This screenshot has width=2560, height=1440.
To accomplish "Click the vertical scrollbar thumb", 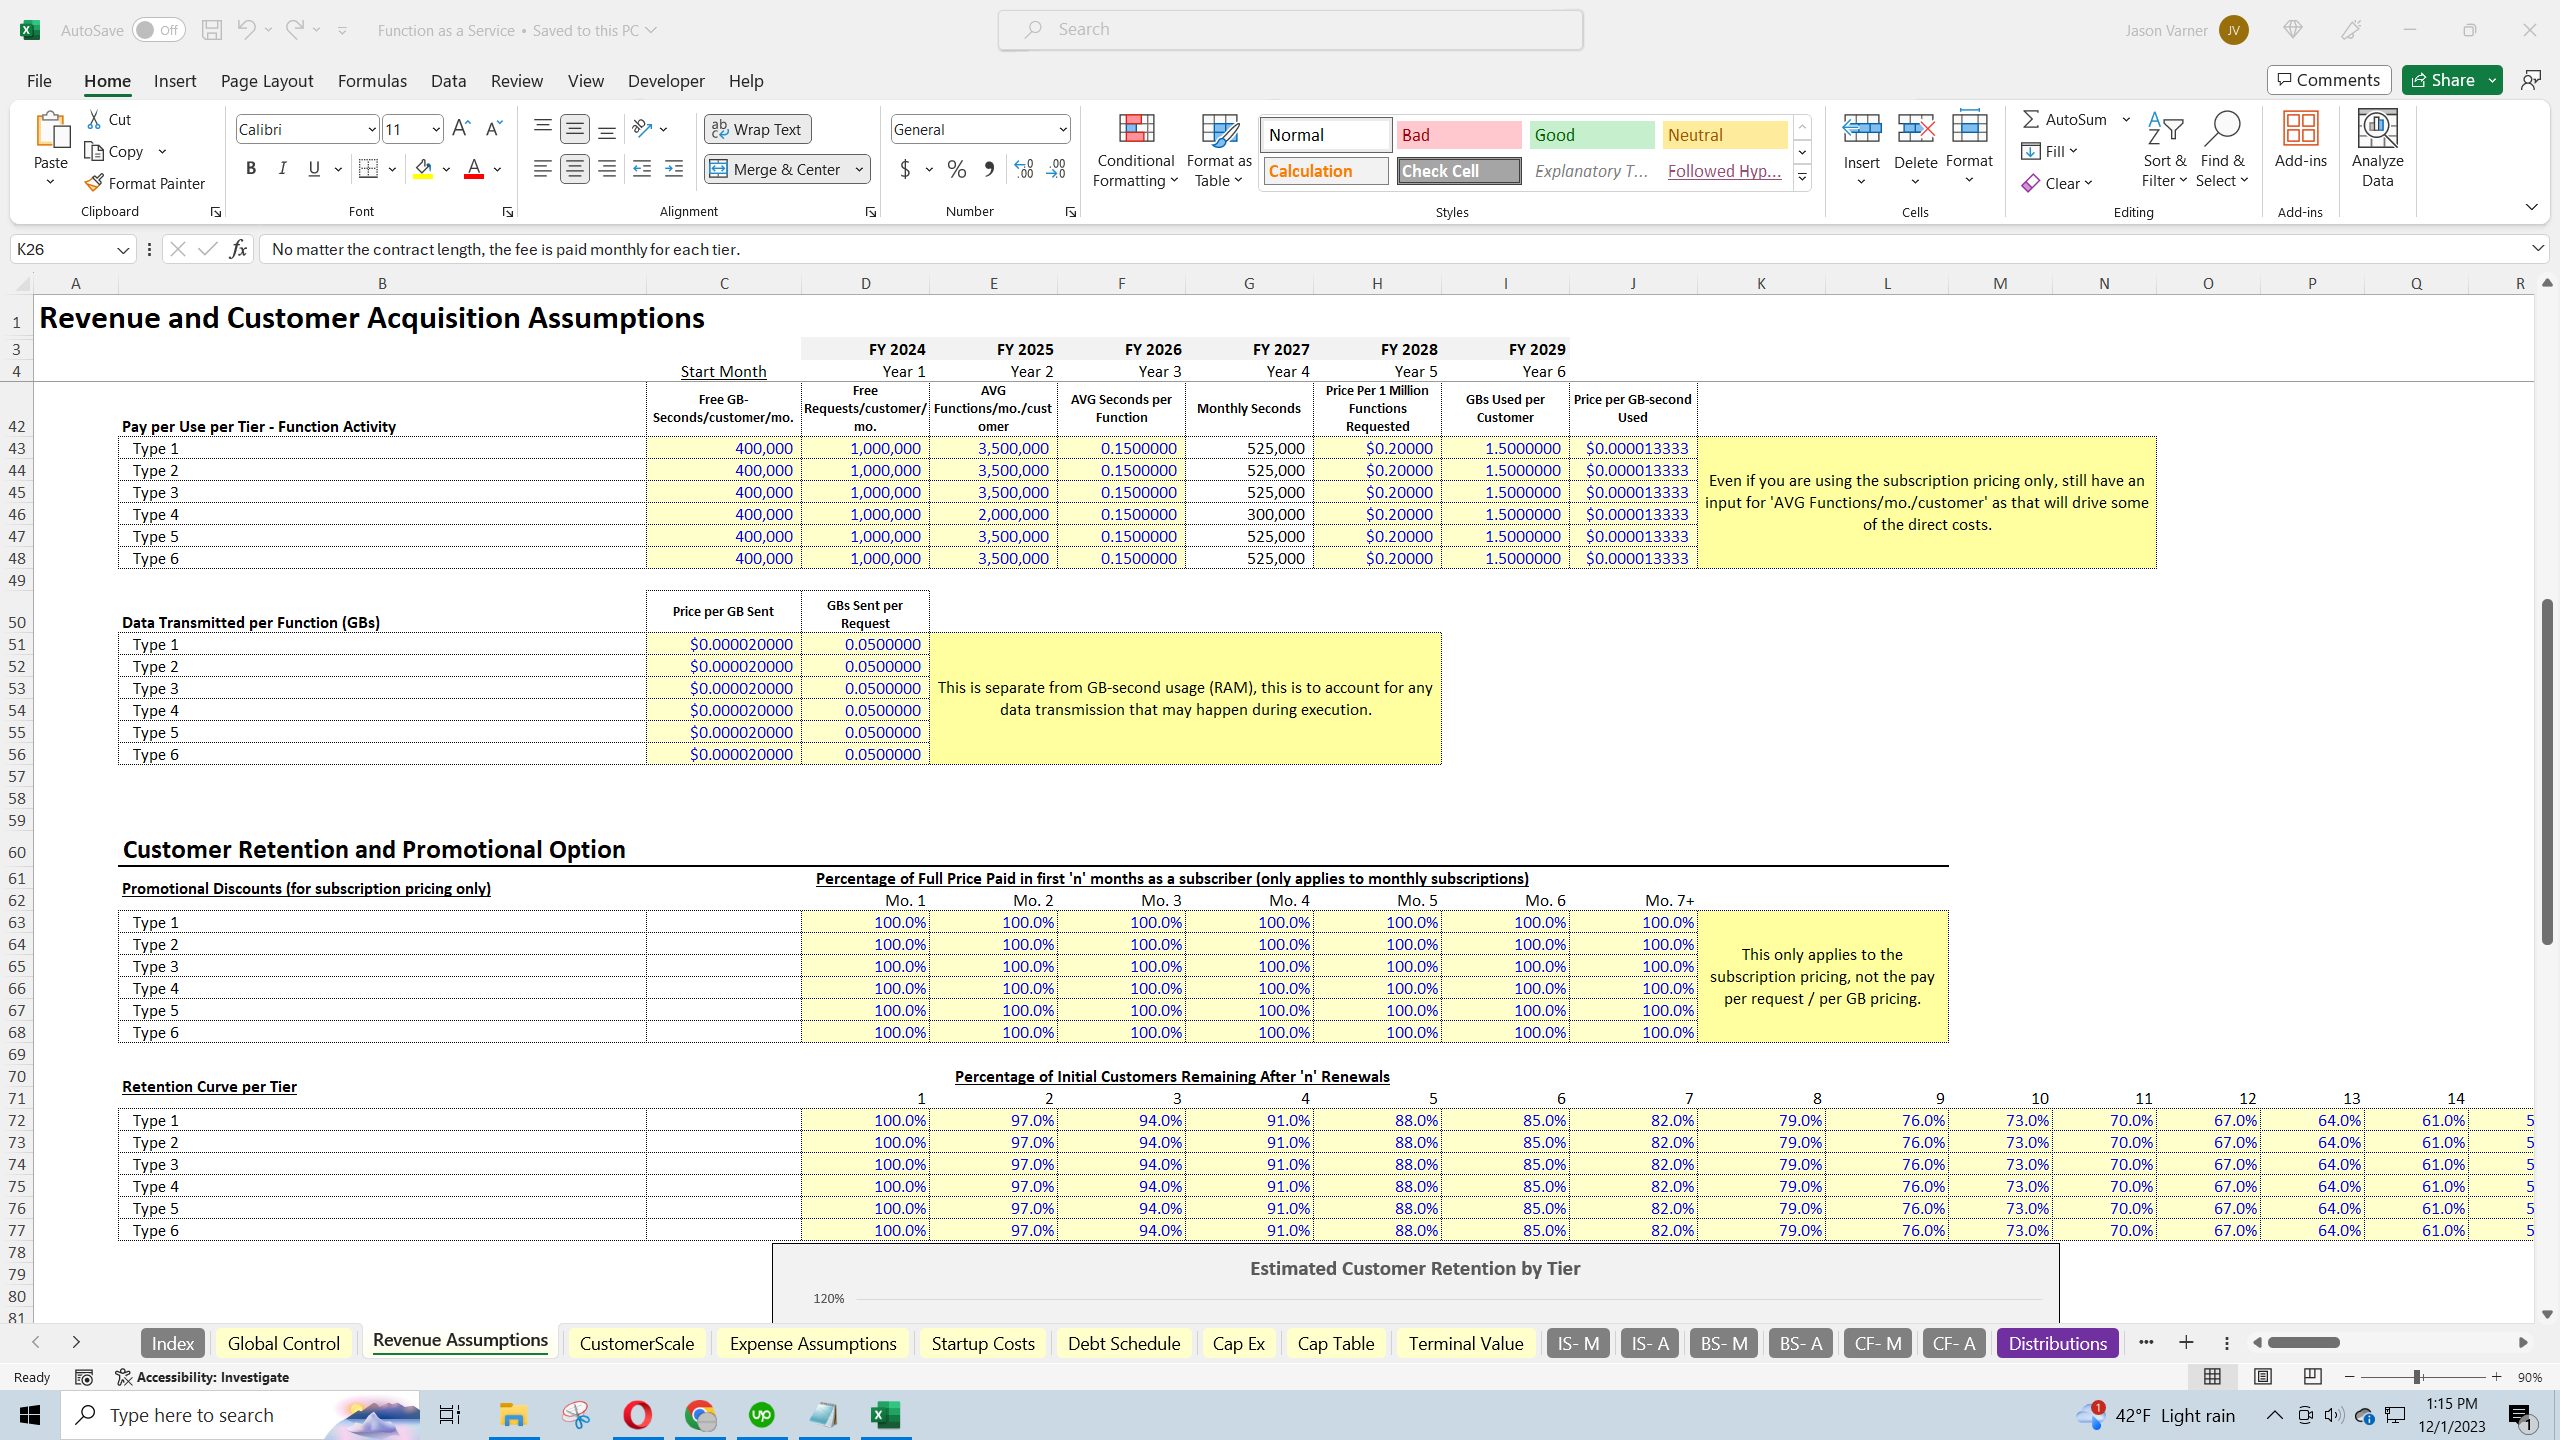I will (2547, 771).
